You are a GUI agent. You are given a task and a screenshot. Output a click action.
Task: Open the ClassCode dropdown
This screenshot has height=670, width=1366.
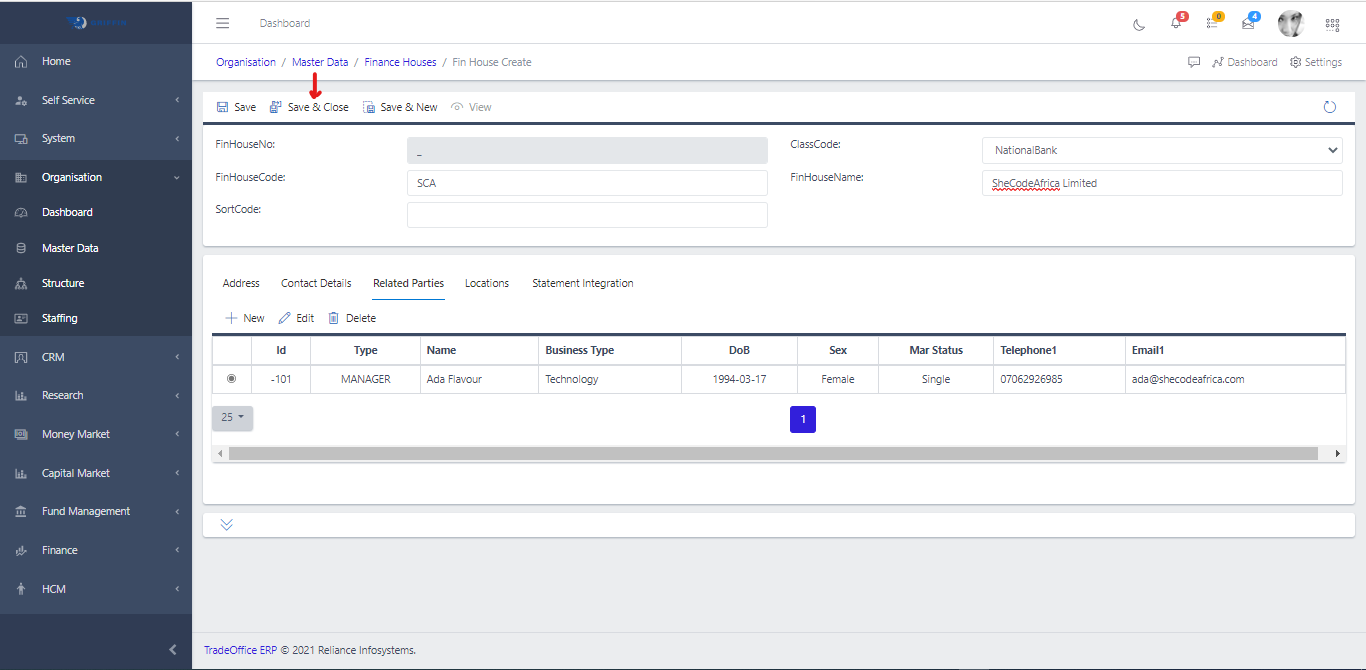coord(1162,150)
